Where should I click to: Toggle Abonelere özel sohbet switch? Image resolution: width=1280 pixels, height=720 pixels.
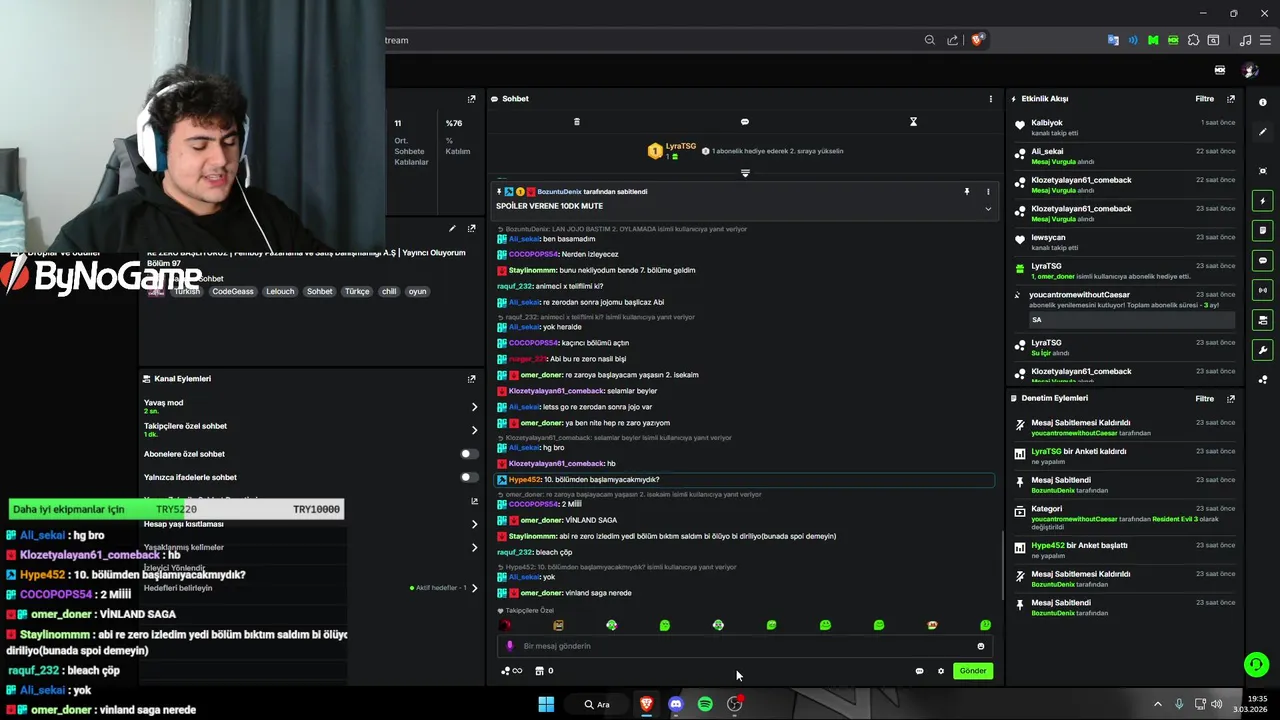(468, 454)
